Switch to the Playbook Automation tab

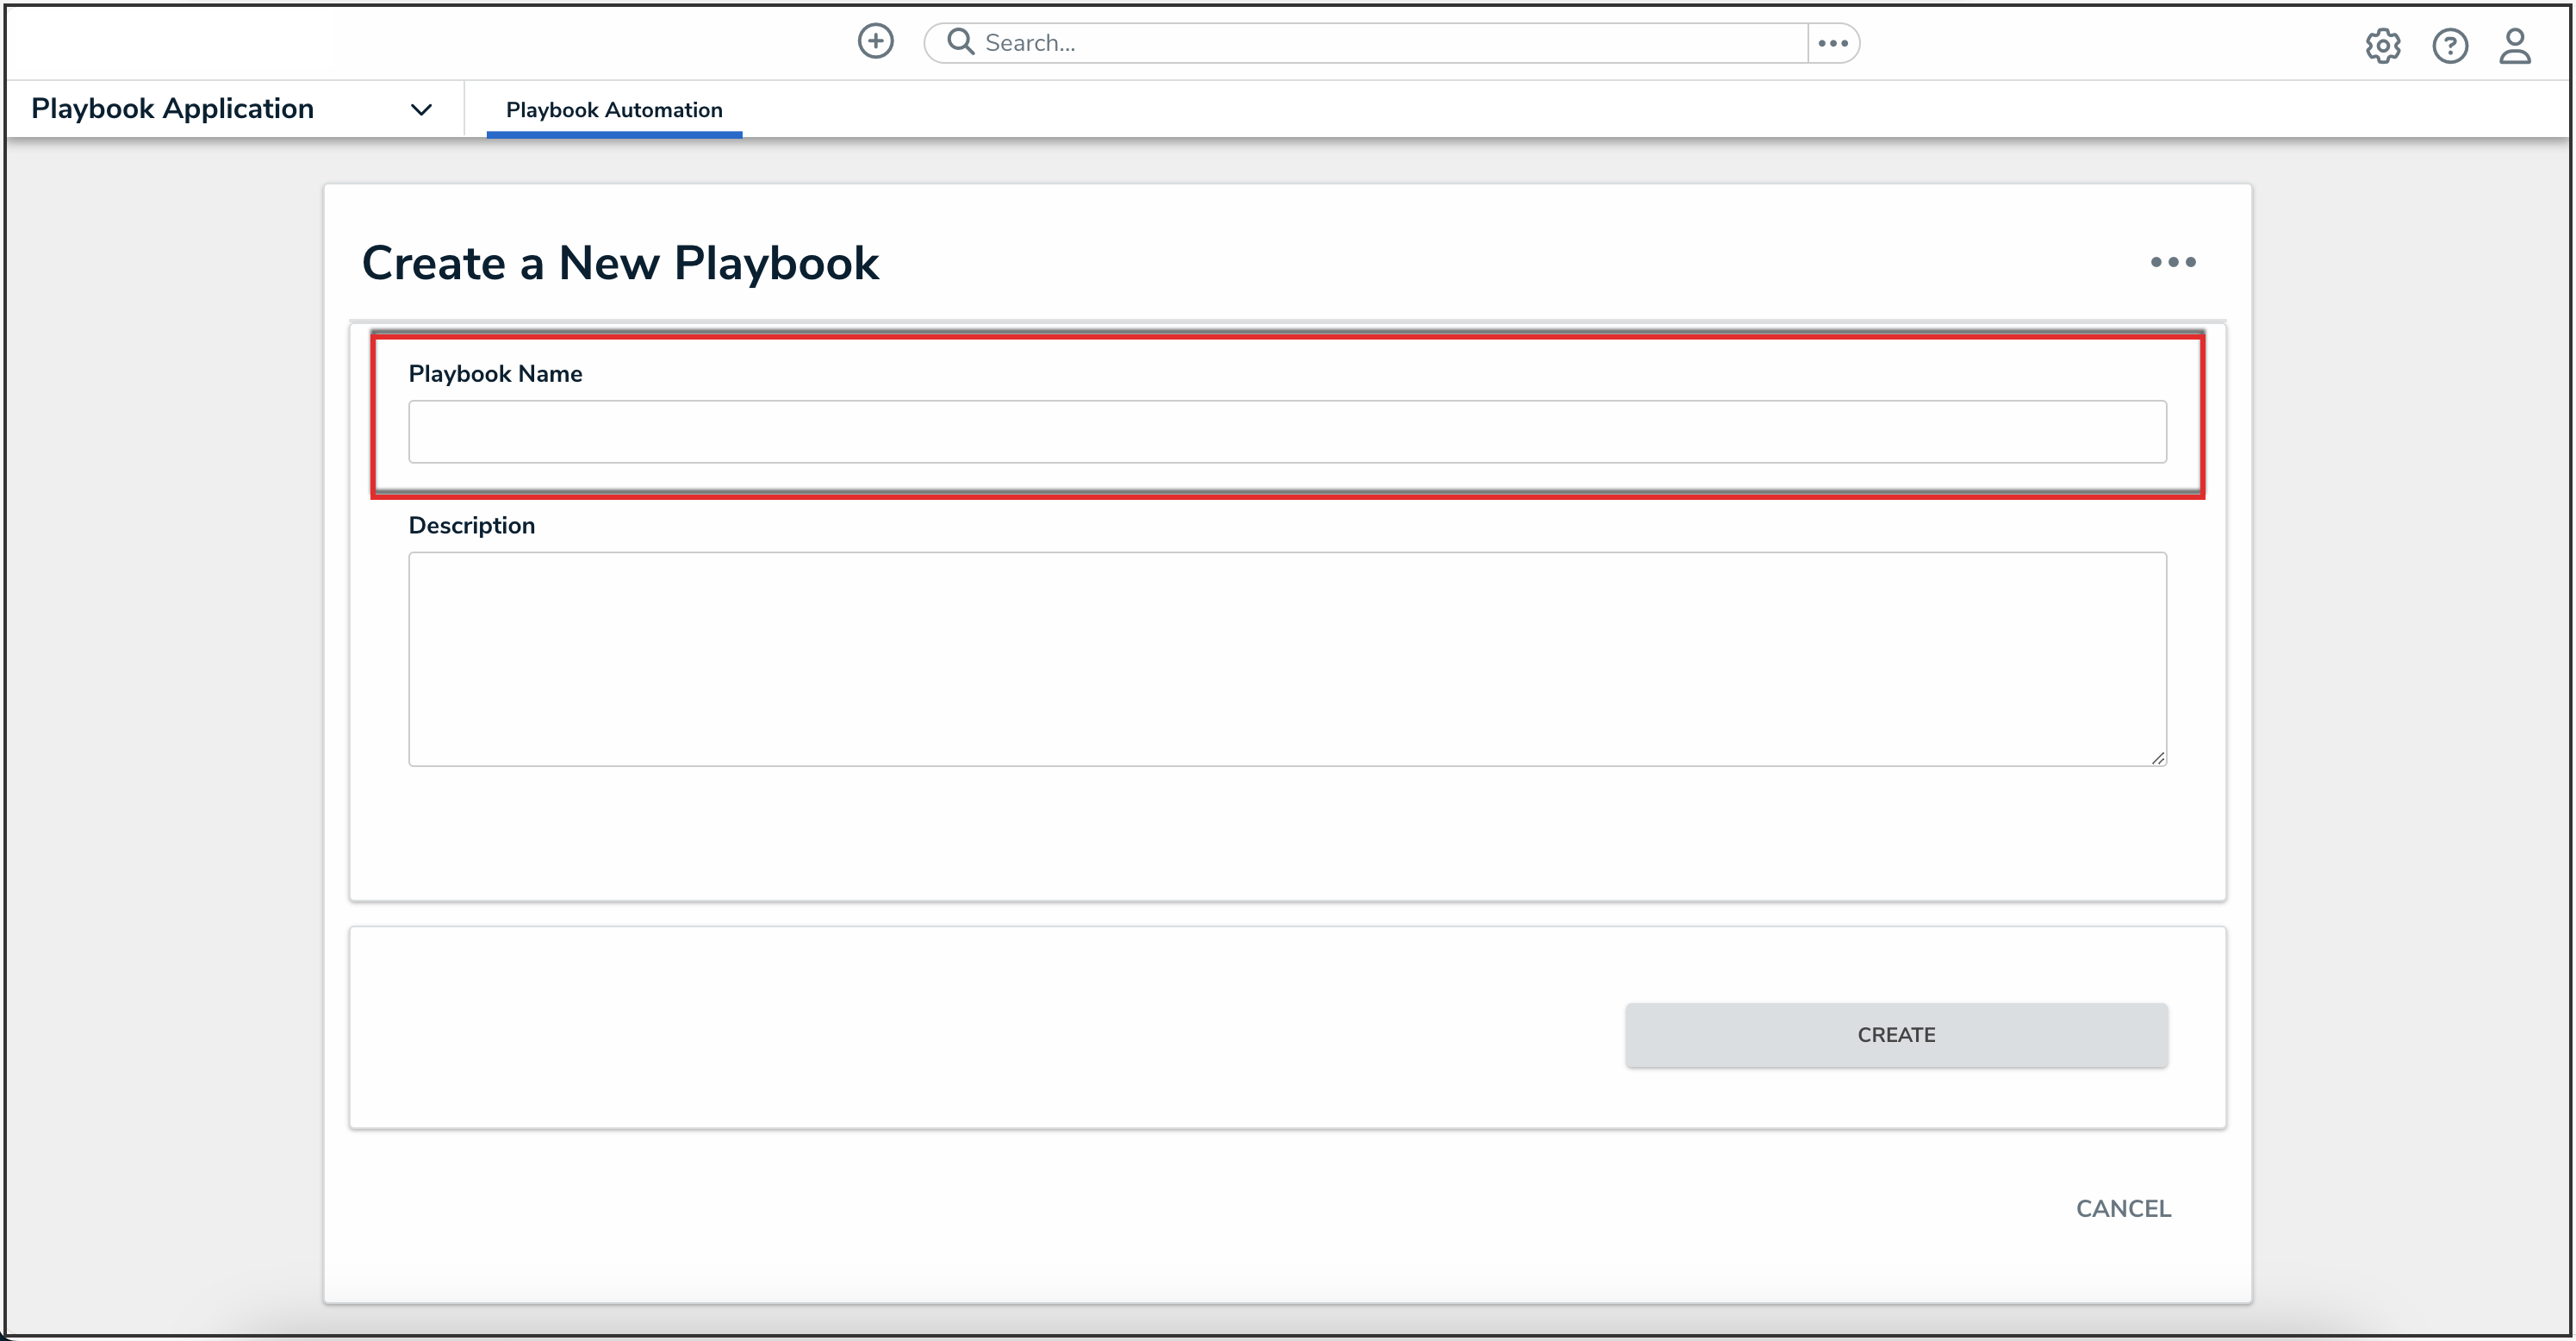click(613, 110)
